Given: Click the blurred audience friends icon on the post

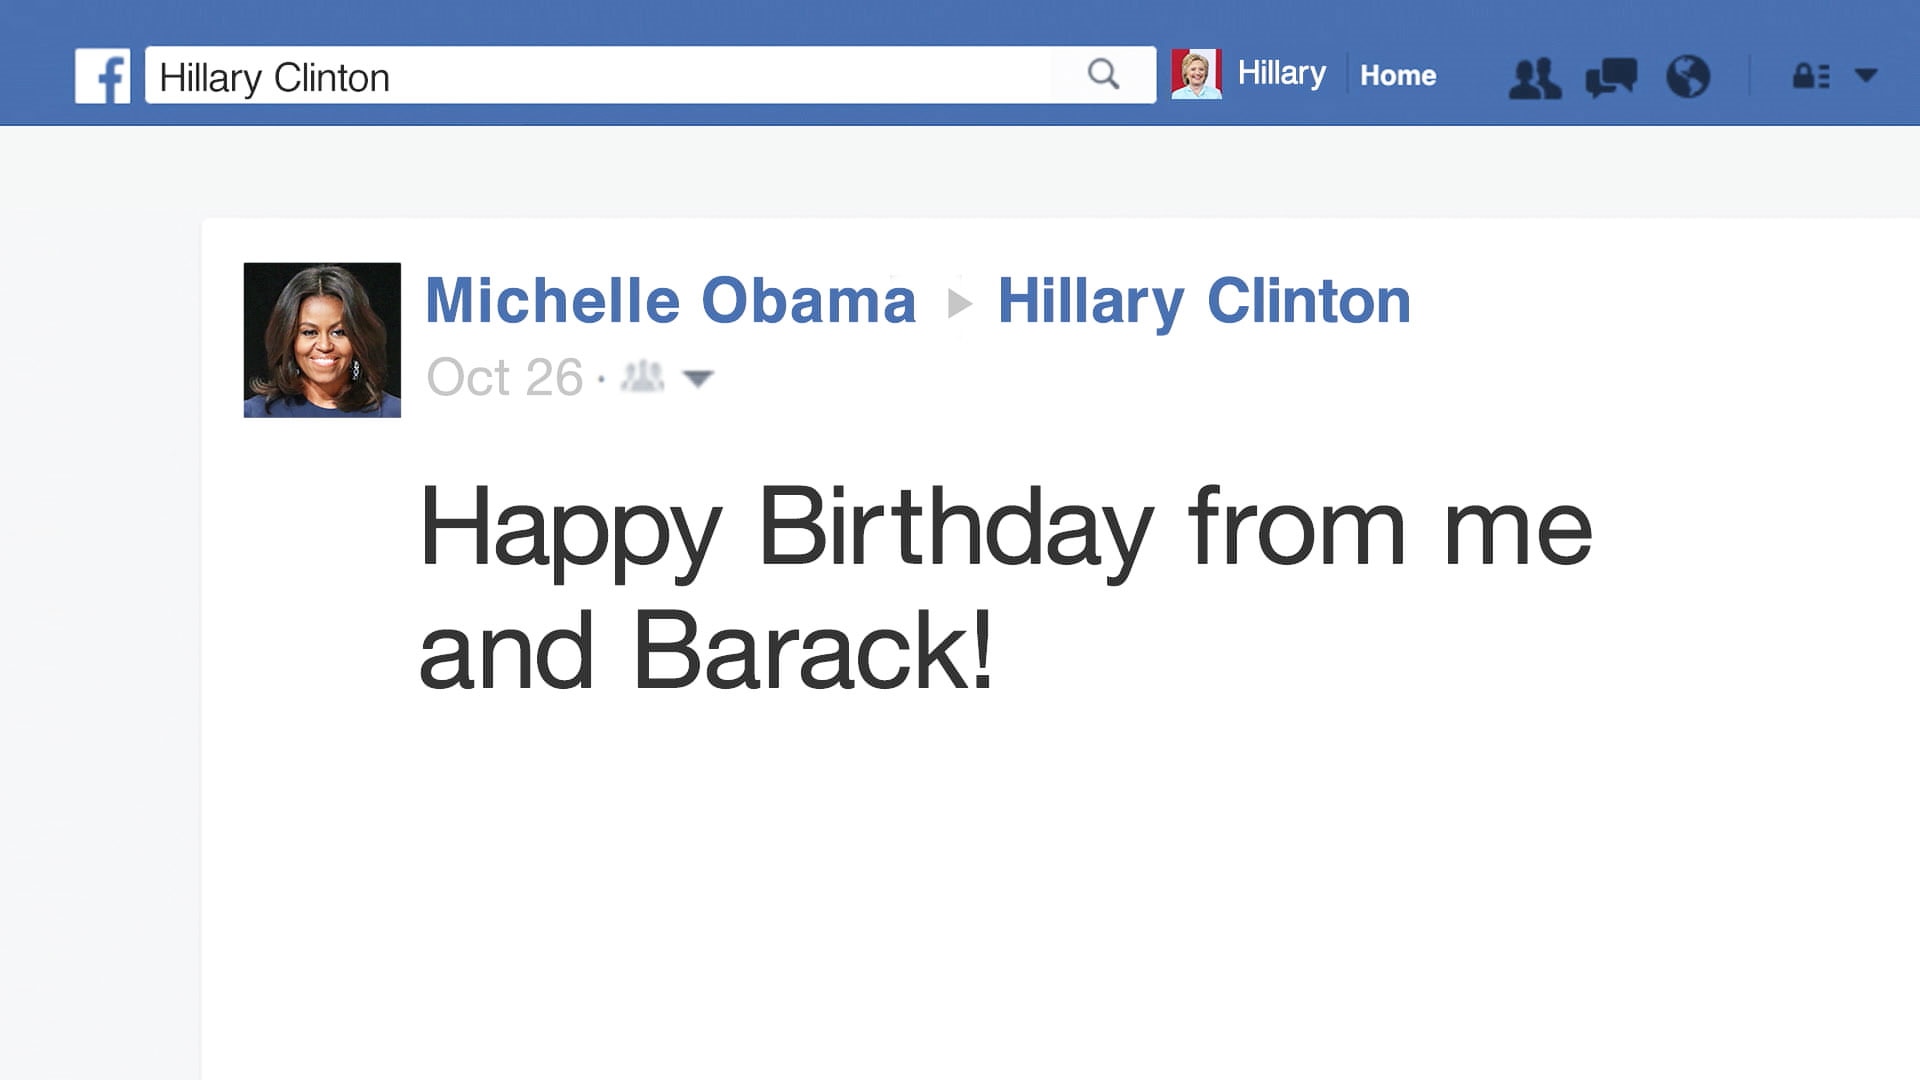Looking at the screenshot, I should point(645,378).
